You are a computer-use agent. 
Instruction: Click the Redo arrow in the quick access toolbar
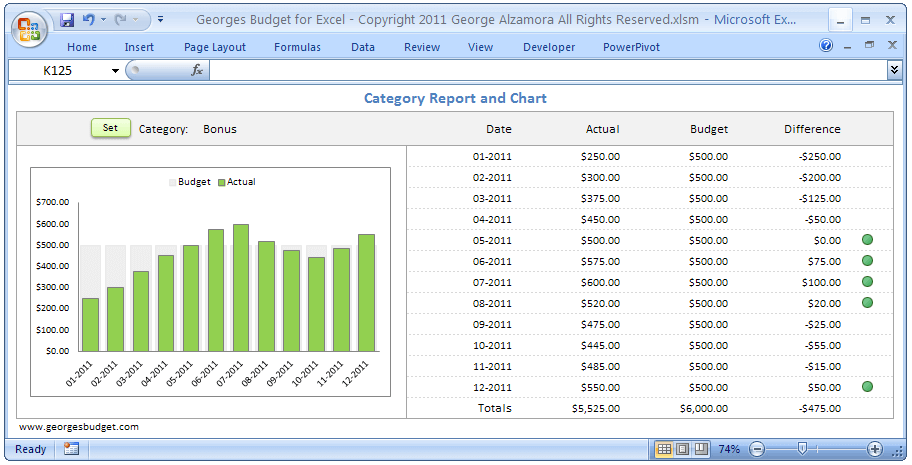(121, 20)
